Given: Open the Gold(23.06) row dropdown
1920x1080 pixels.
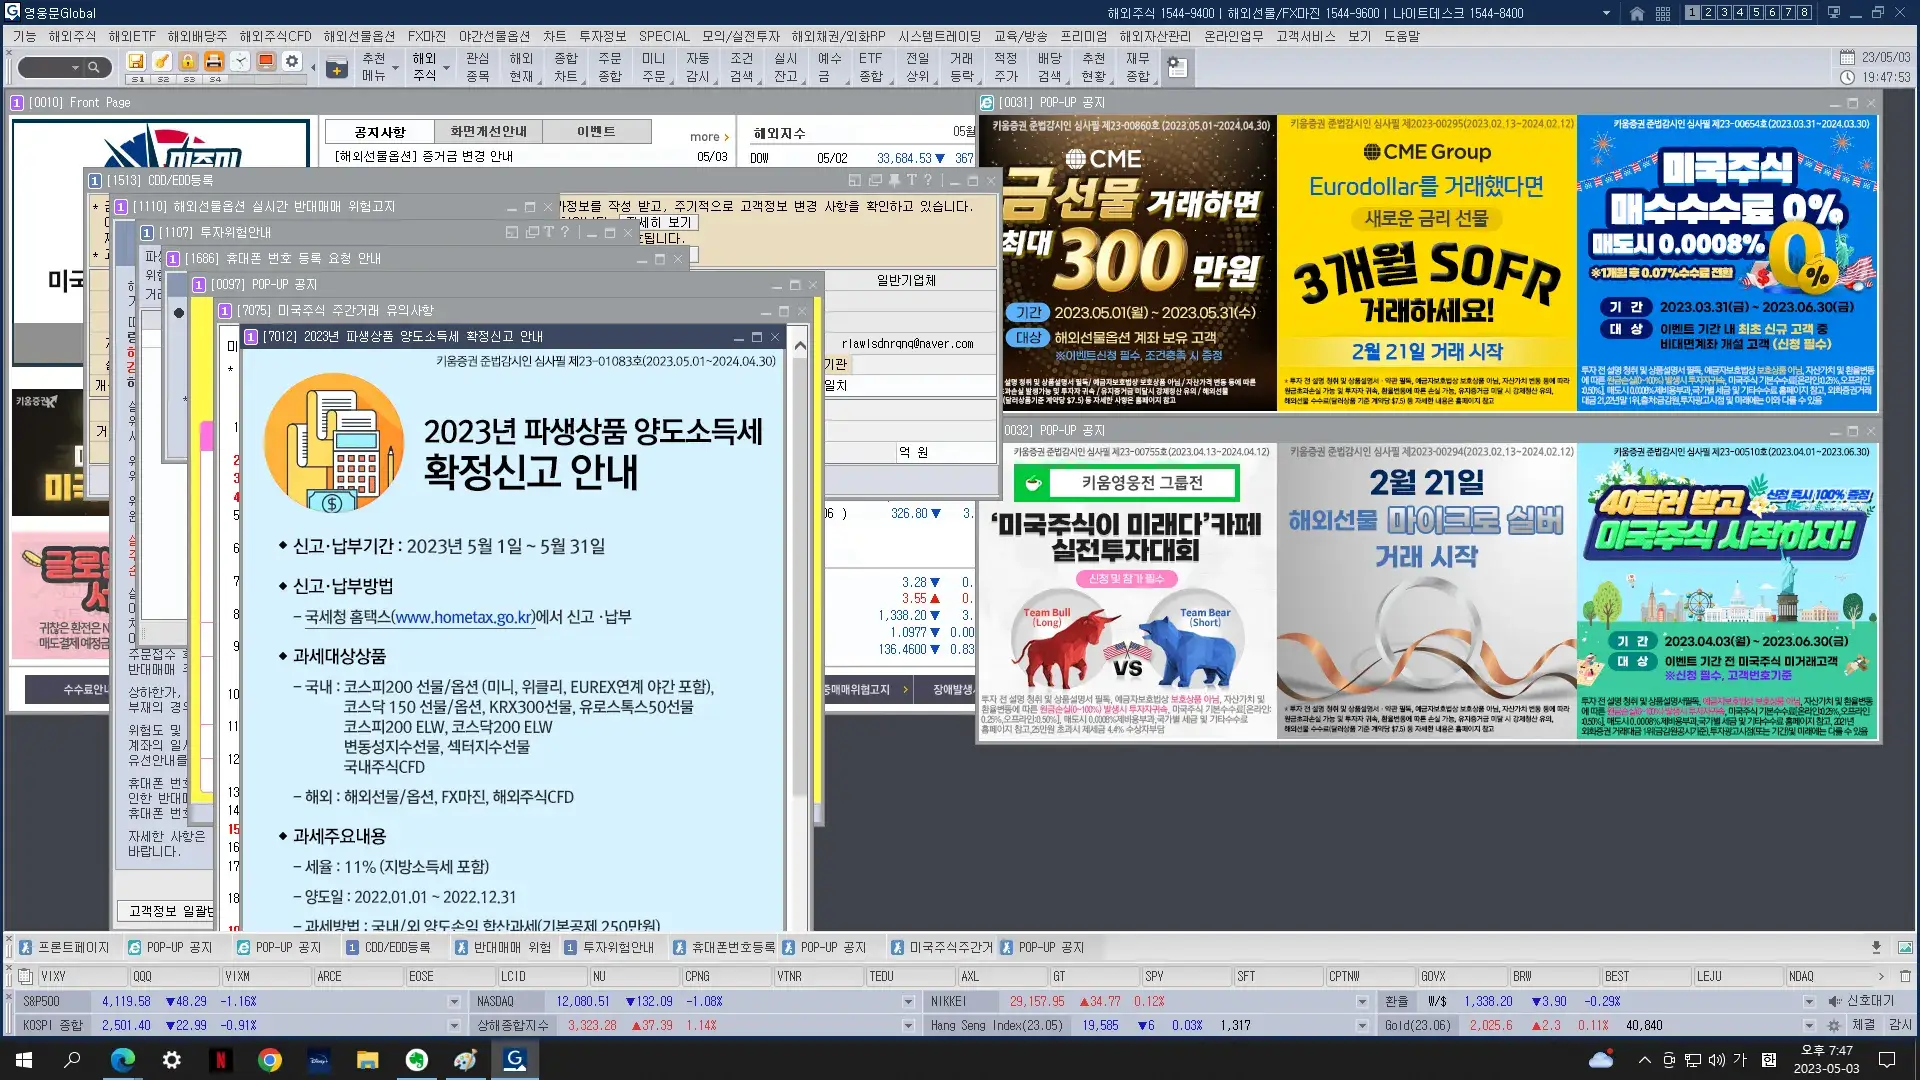Looking at the screenshot, I should 1808,1025.
